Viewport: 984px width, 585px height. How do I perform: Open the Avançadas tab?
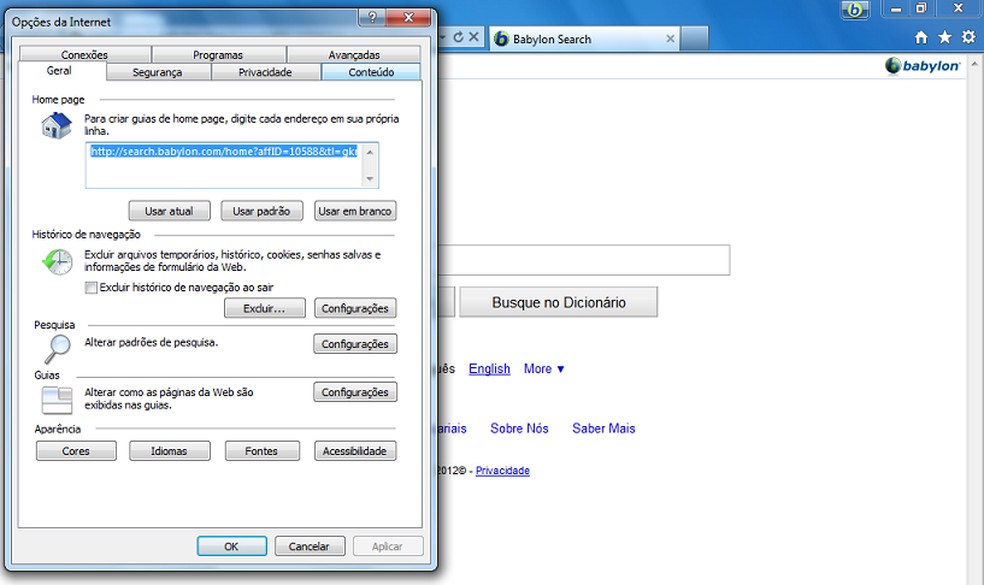point(354,55)
